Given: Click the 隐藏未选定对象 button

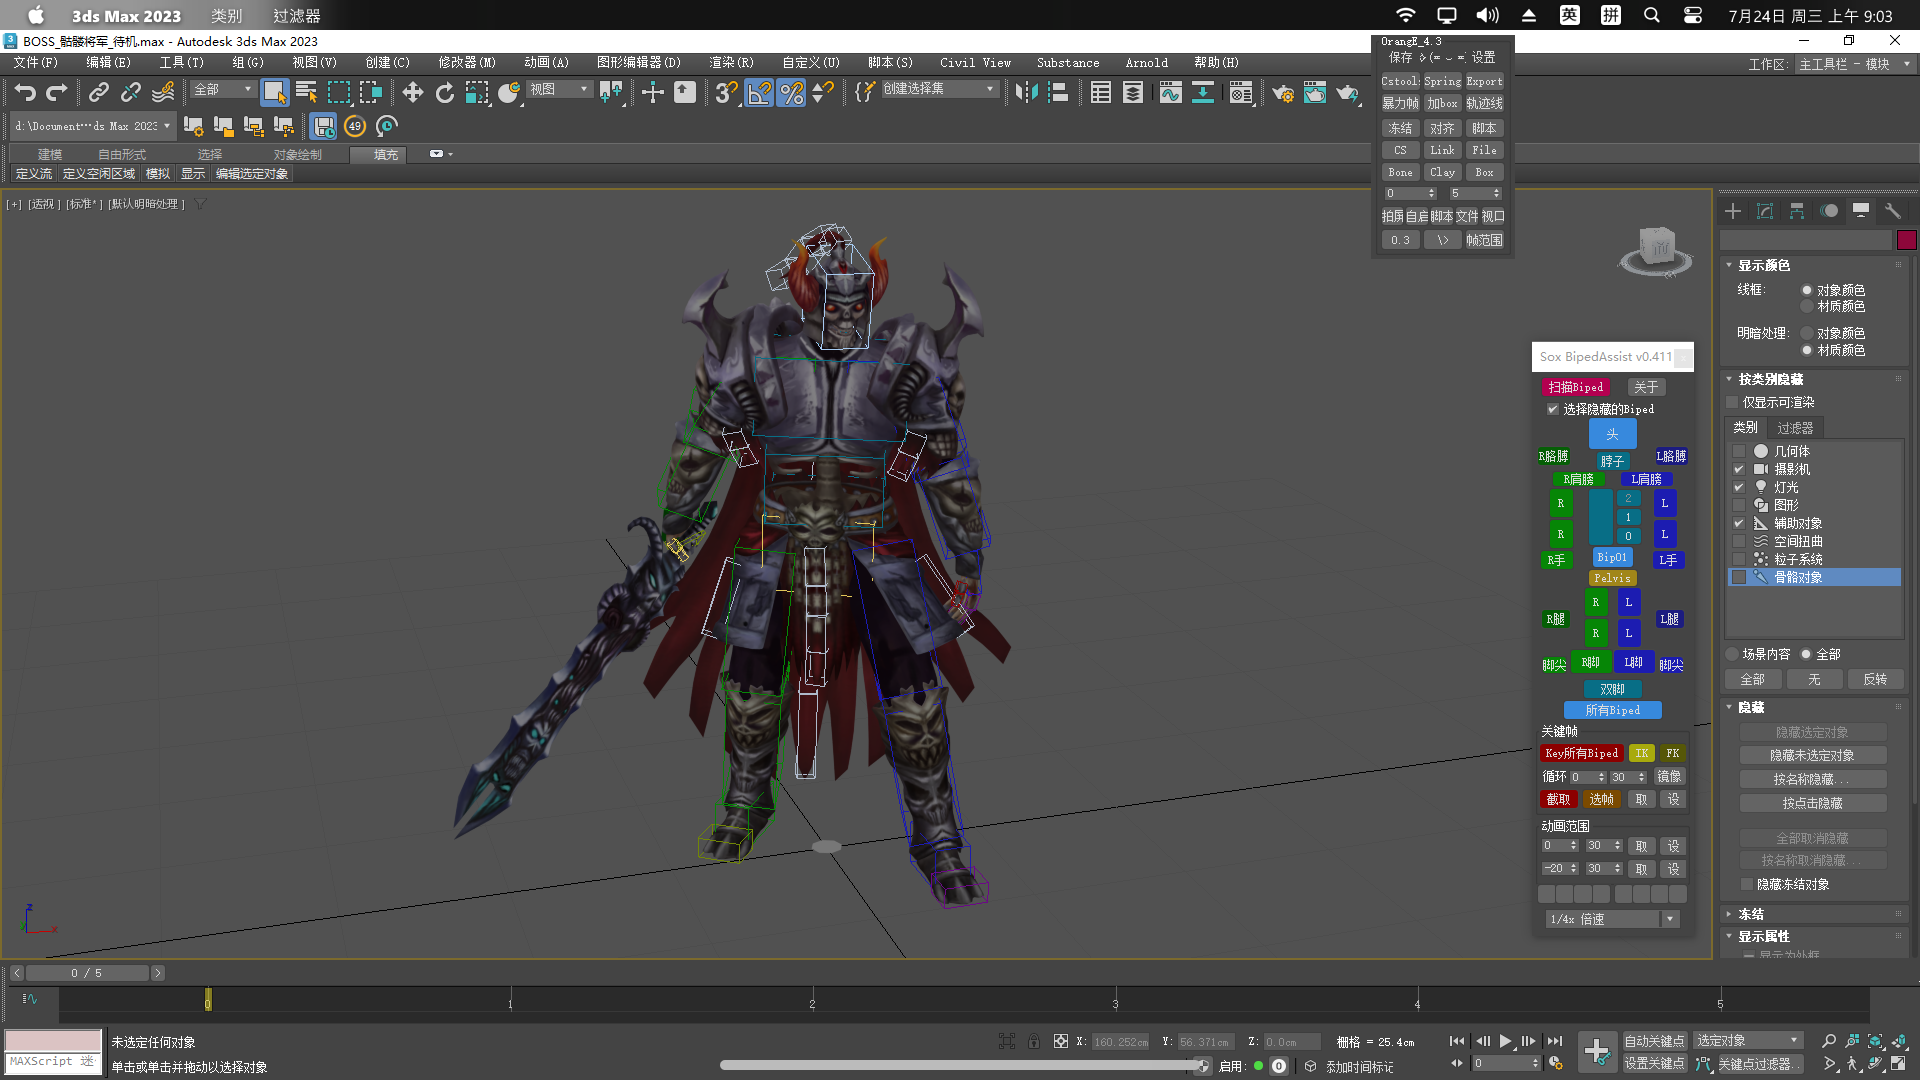Looking at the screenshot, I should tap(1812, 755).
